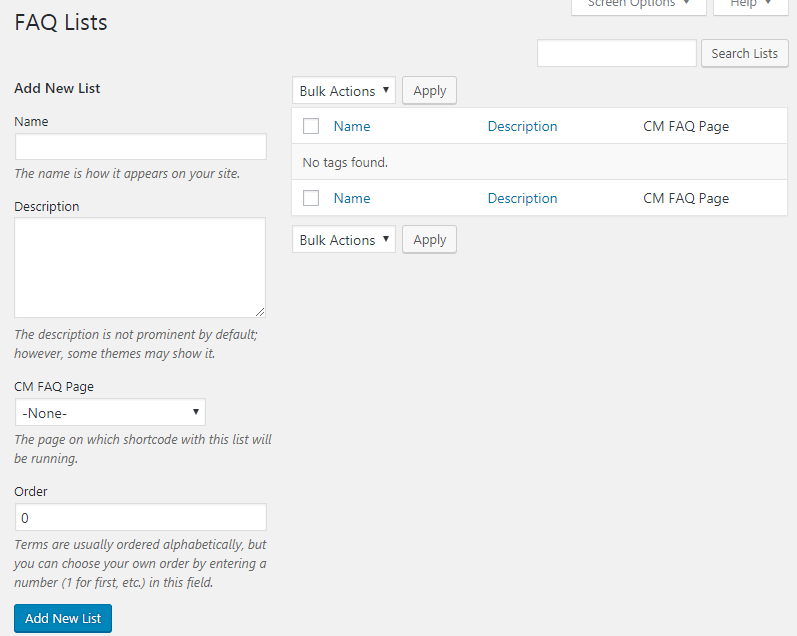
Task: Expand the CM FAQ Page select box
Action: click(110, 412)
